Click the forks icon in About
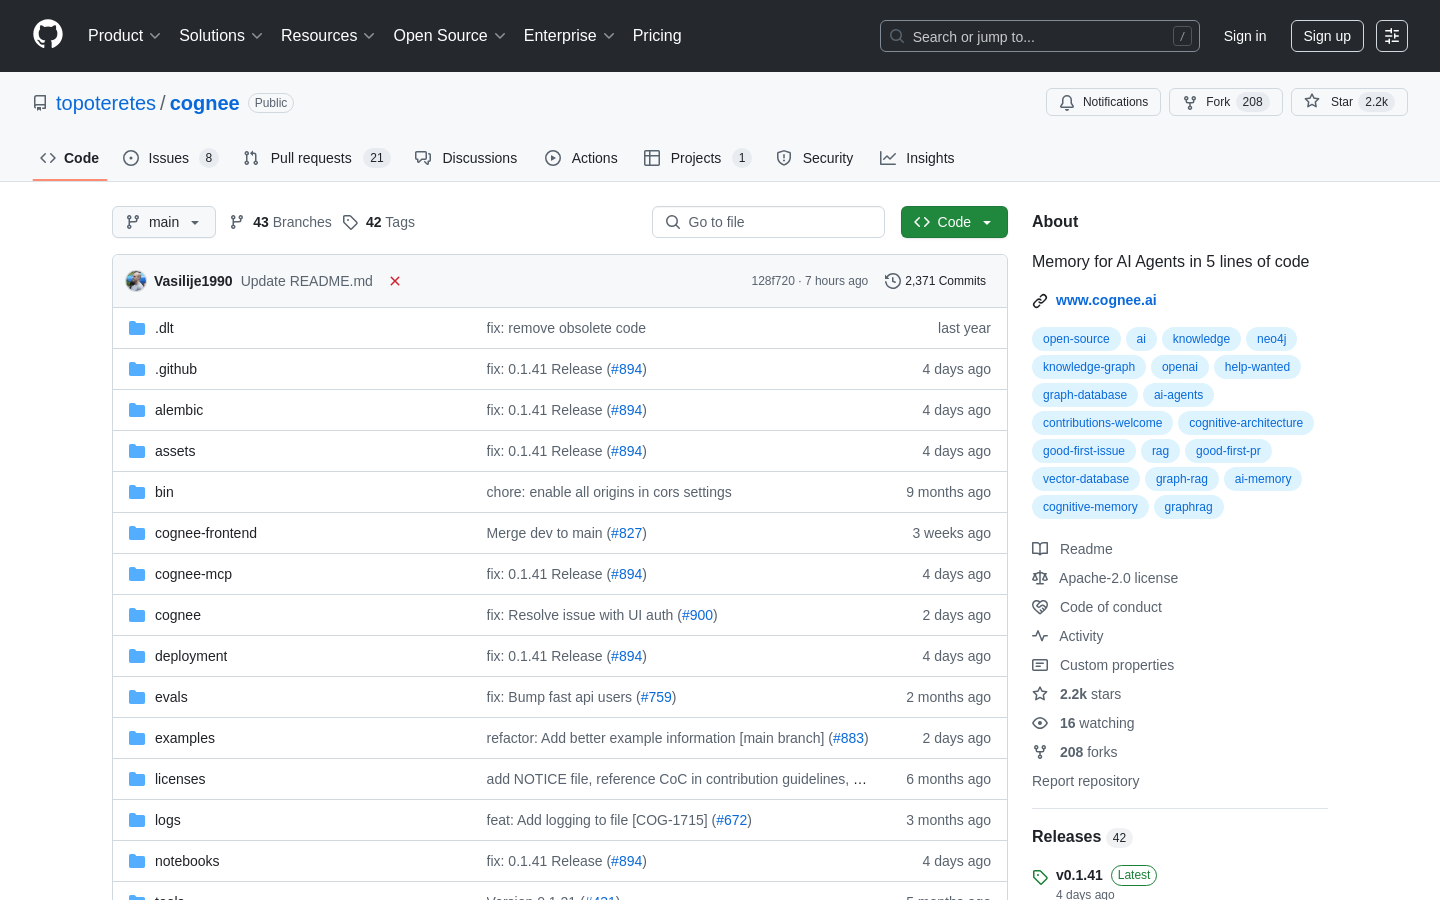The height and width of the screenshot is (900, 1440). pyautogui.click(x=1040, y=752)
